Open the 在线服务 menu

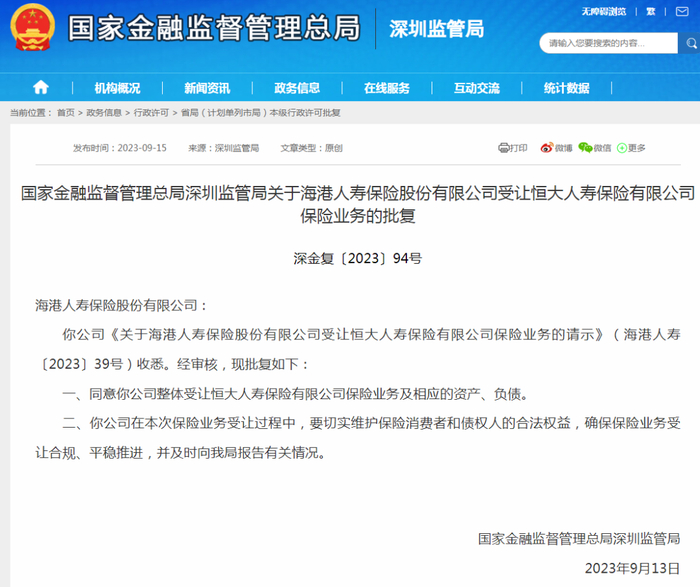[x=387, y=88]
